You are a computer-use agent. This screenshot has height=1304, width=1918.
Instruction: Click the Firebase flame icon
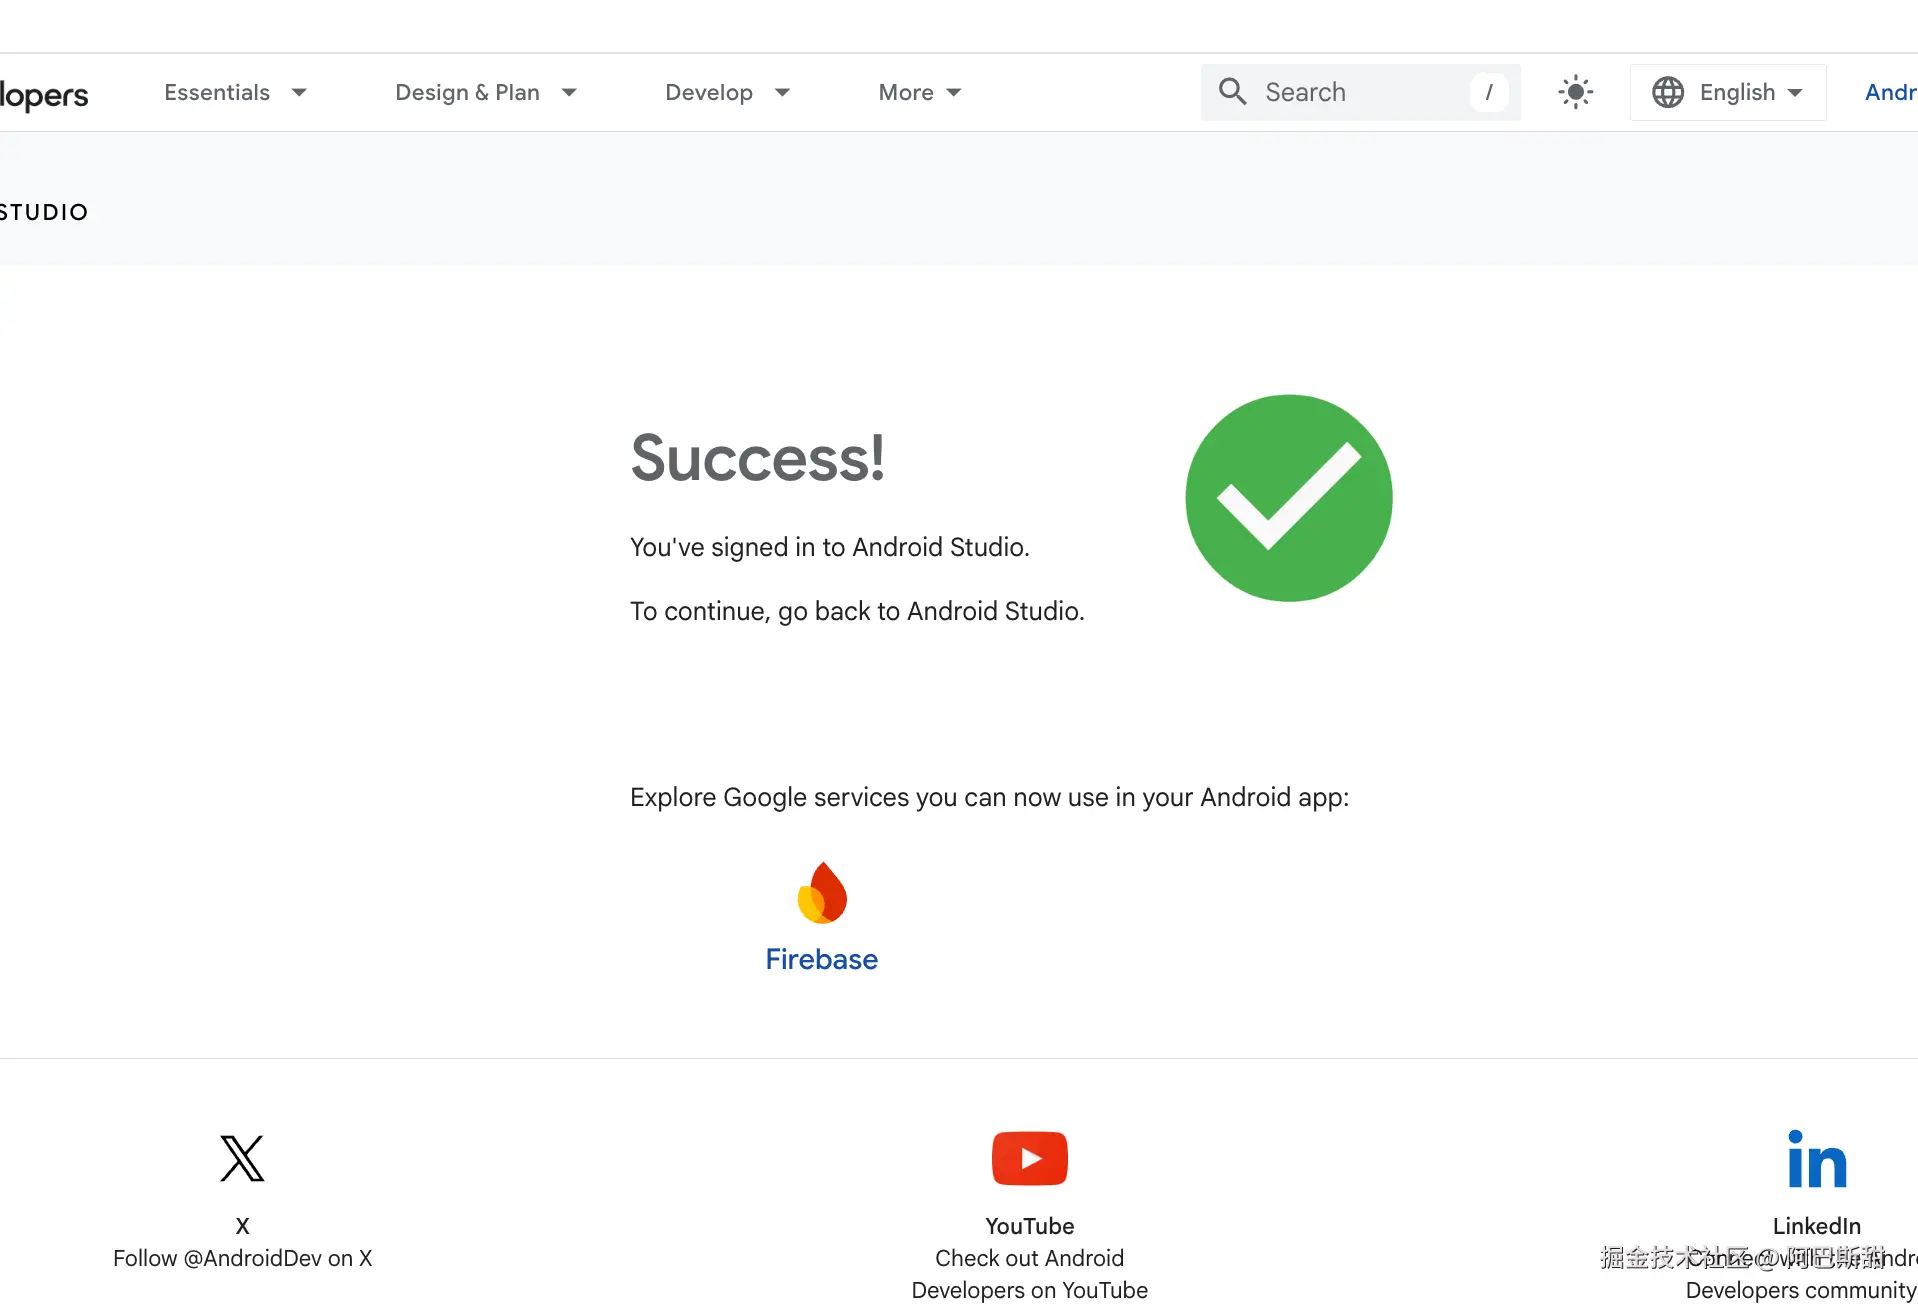(822, 892)
